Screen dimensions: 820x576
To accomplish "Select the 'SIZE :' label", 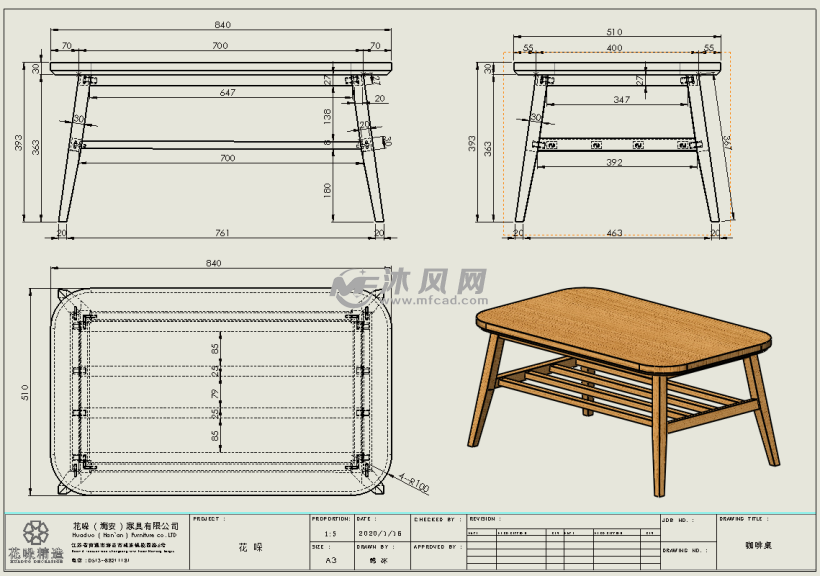I will tap(320, 547).
